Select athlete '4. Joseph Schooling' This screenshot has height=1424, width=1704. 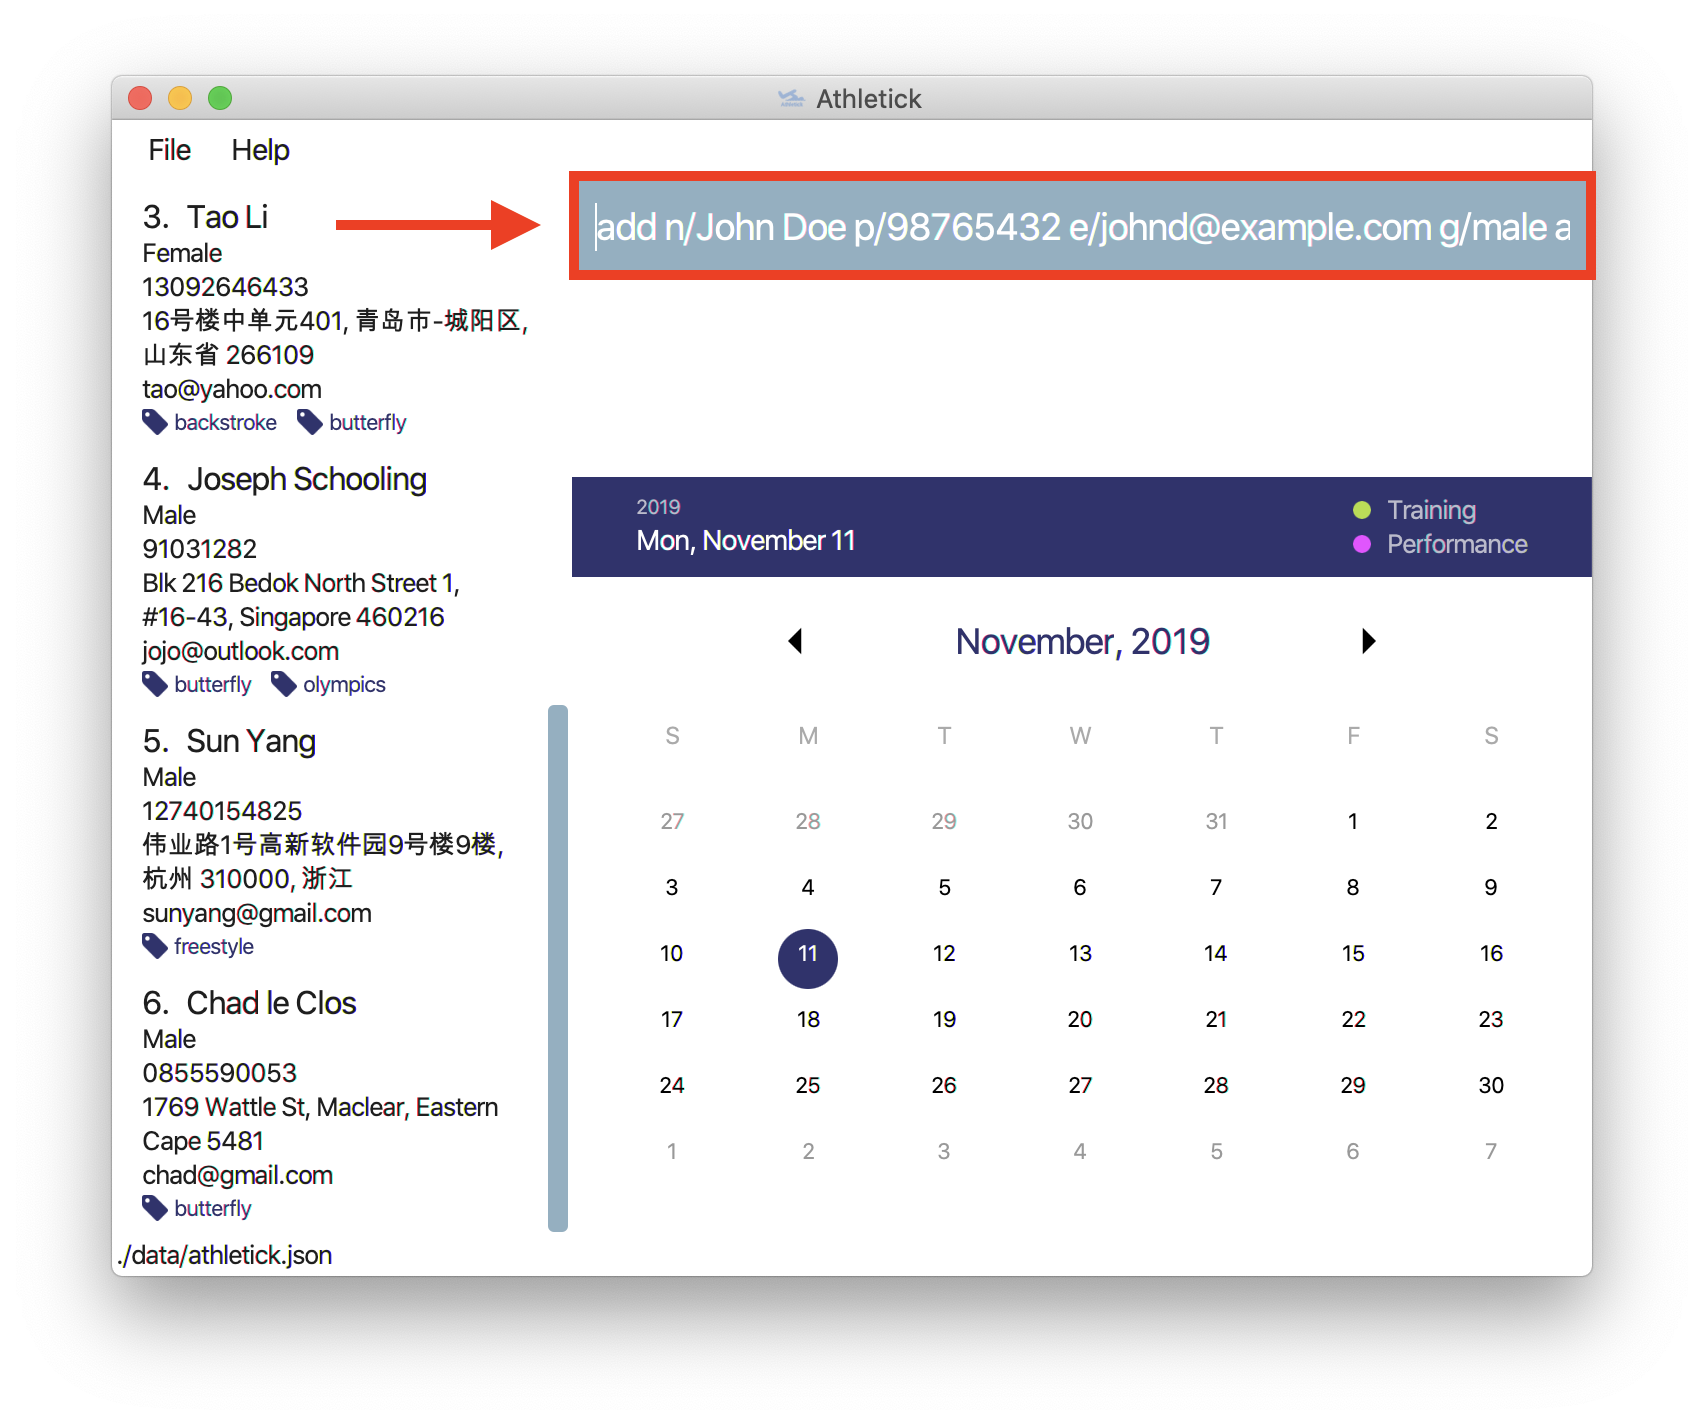tap(285, 479)
